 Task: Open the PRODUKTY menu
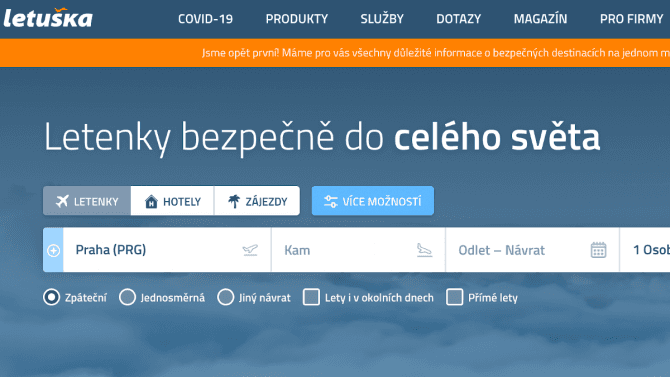pos(297,19)
